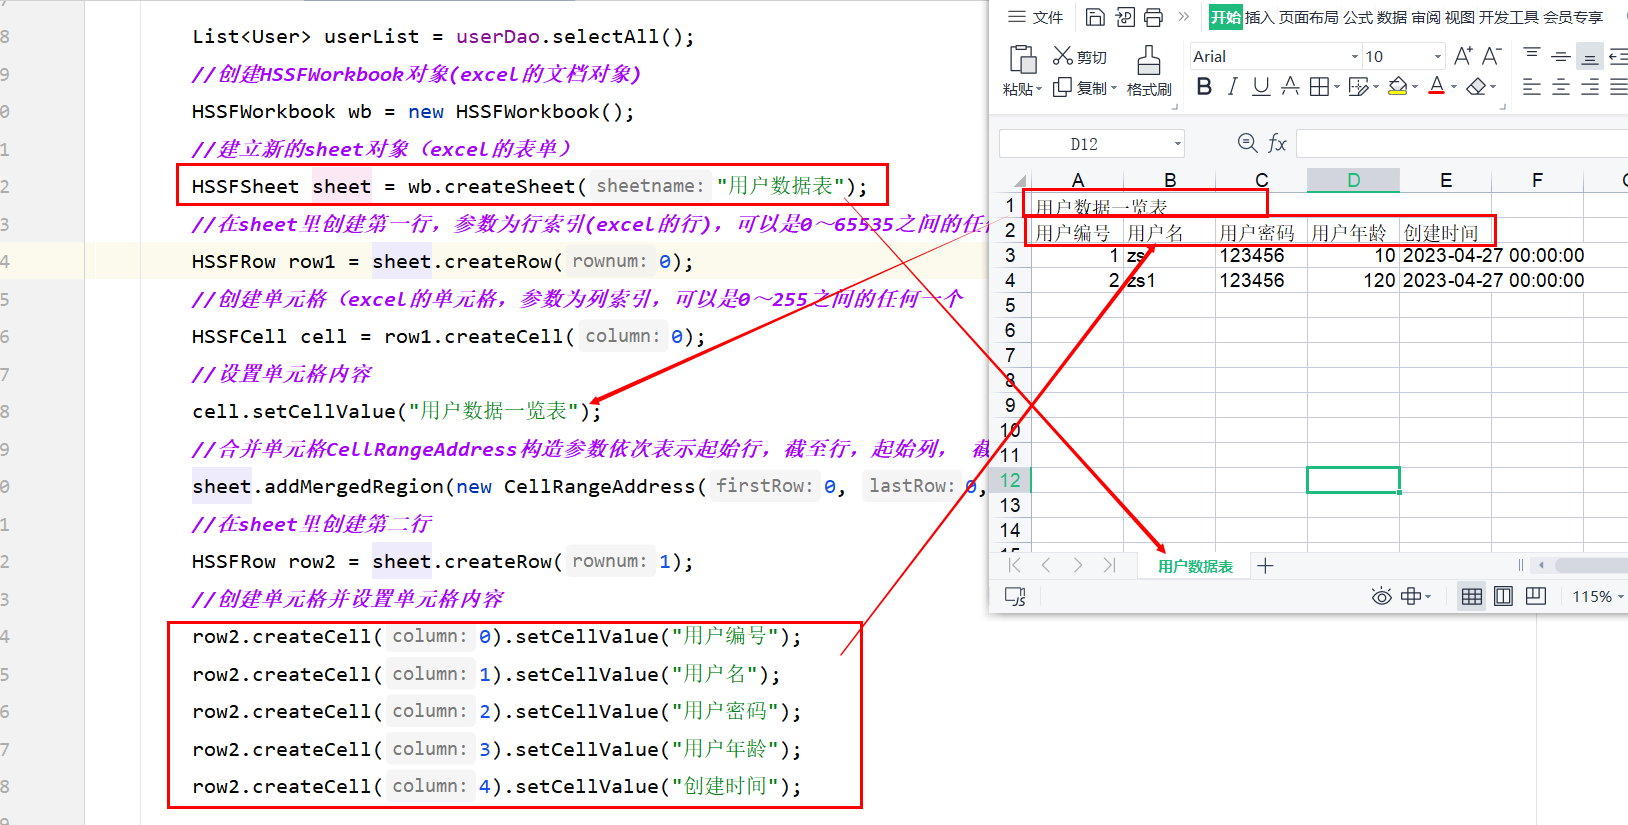
Task: Click the 剪切 scissors button
Action: pos(1079,57)
